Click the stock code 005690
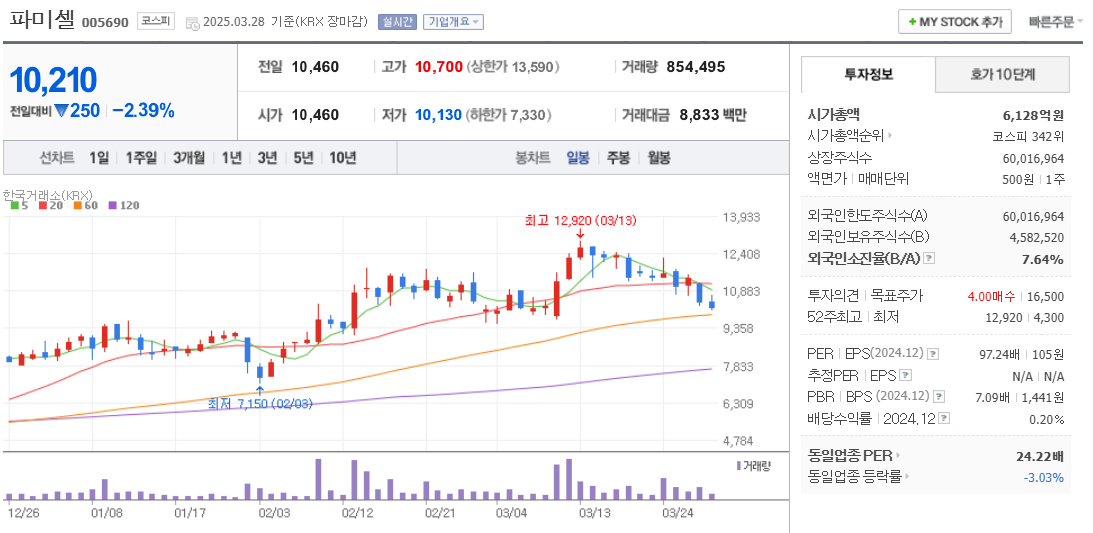The height and width of the screenshot is (533, 1093). [105, 22]
